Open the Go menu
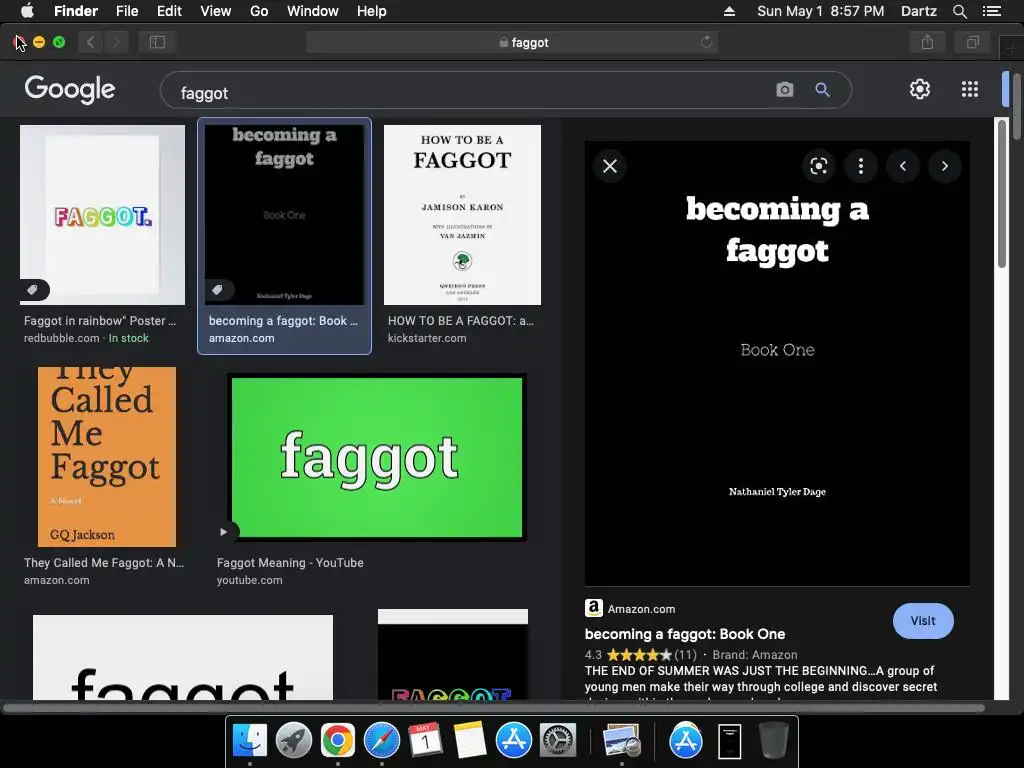This screenshot has width=1024, height=768. coord(259,11)
